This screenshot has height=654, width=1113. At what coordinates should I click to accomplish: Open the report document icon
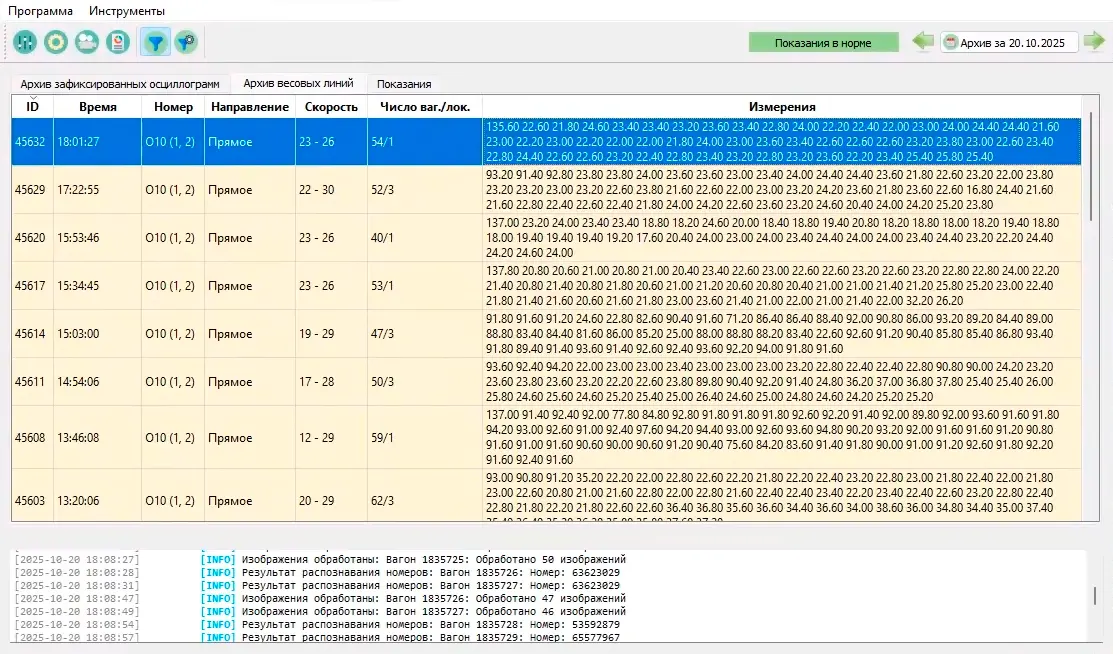click(118, 42)
